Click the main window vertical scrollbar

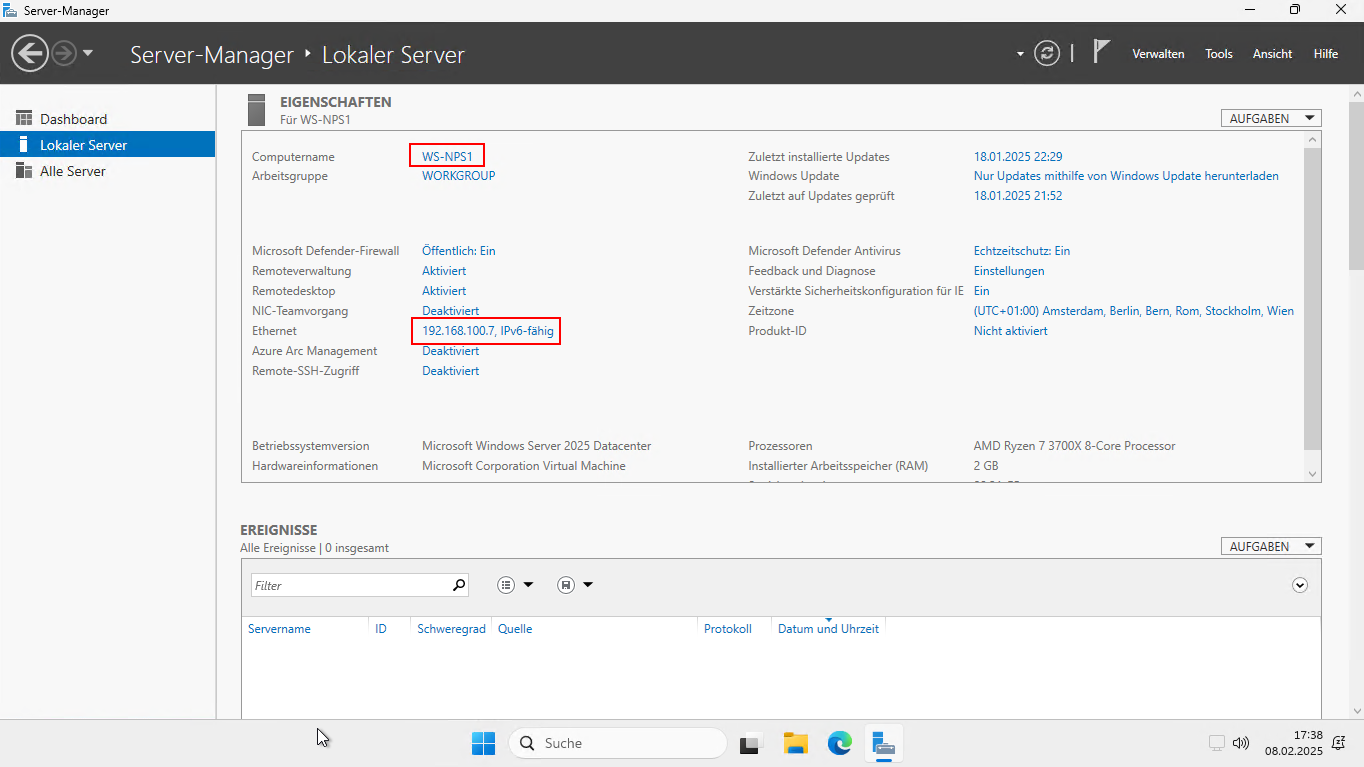[1356, 185]
